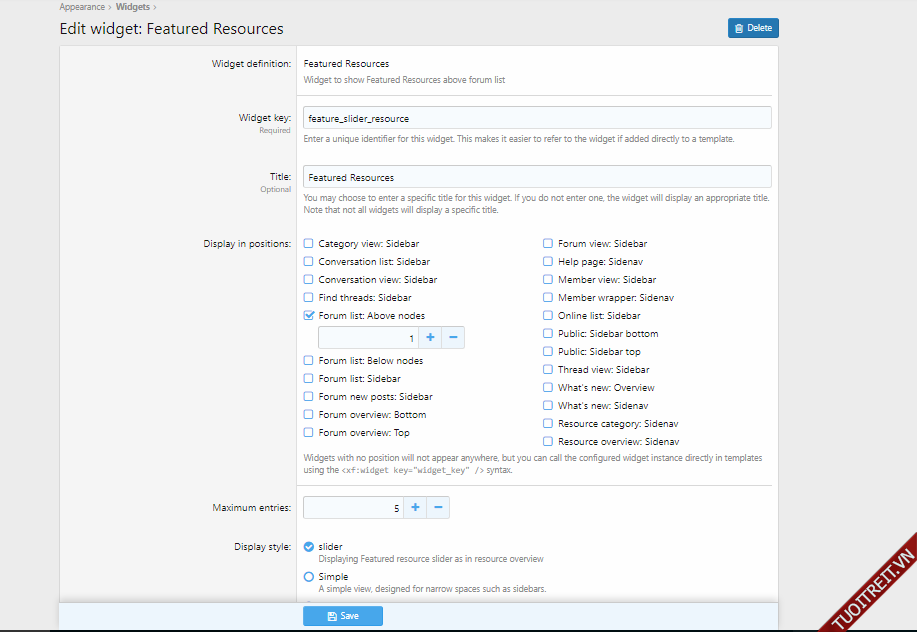Check What's new: Overview option
The image size is (917, 632).
(548, 388)
